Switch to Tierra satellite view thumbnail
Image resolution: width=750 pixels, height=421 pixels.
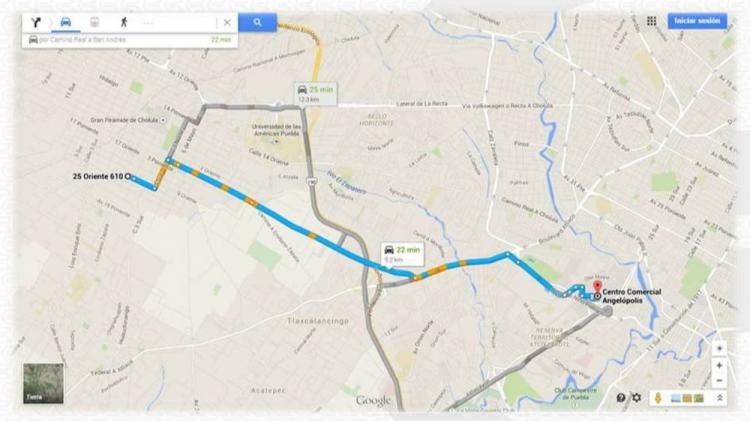pos(43,383)
